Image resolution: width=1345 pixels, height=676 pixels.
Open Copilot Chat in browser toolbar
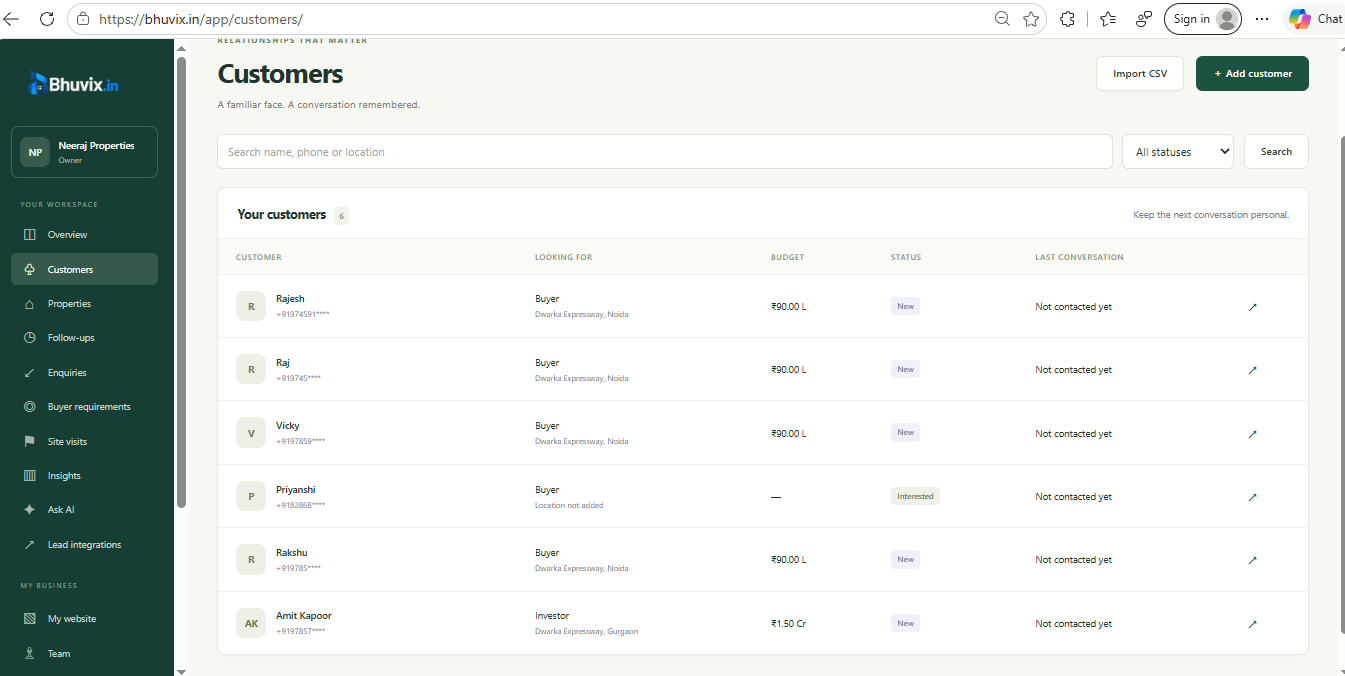click(x=1315, y=19)
